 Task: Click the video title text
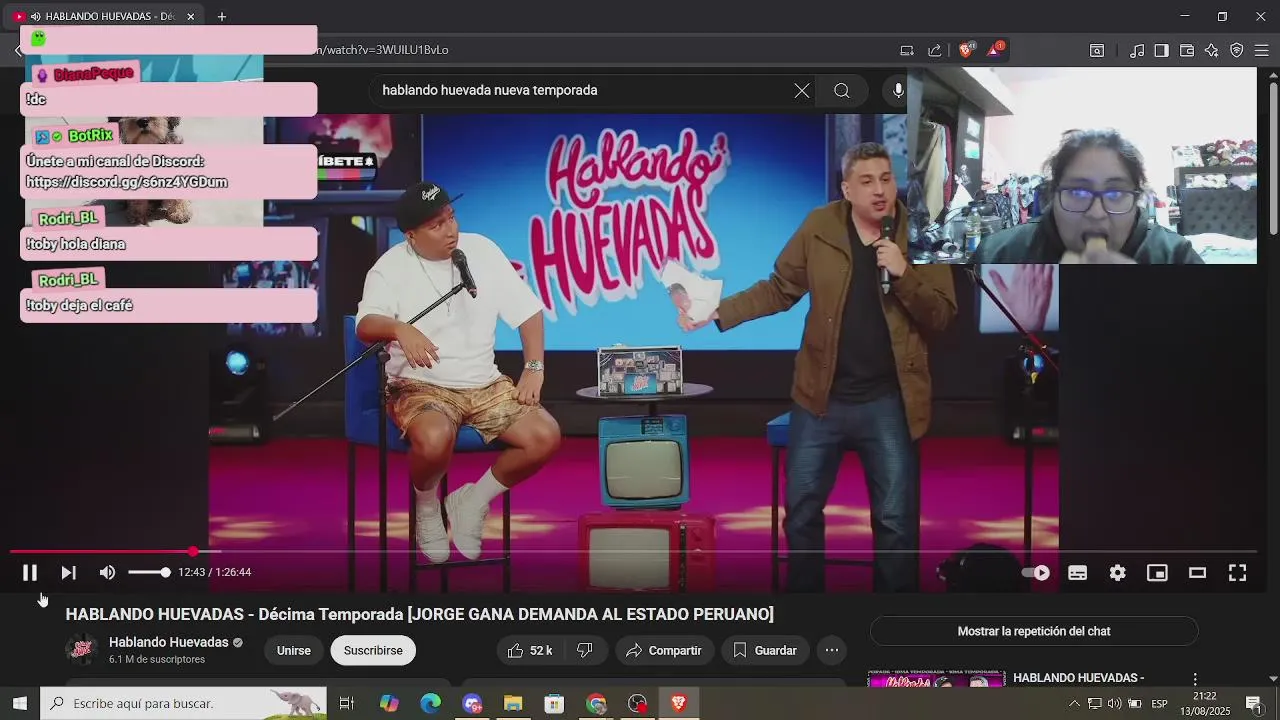click(420, 614)
